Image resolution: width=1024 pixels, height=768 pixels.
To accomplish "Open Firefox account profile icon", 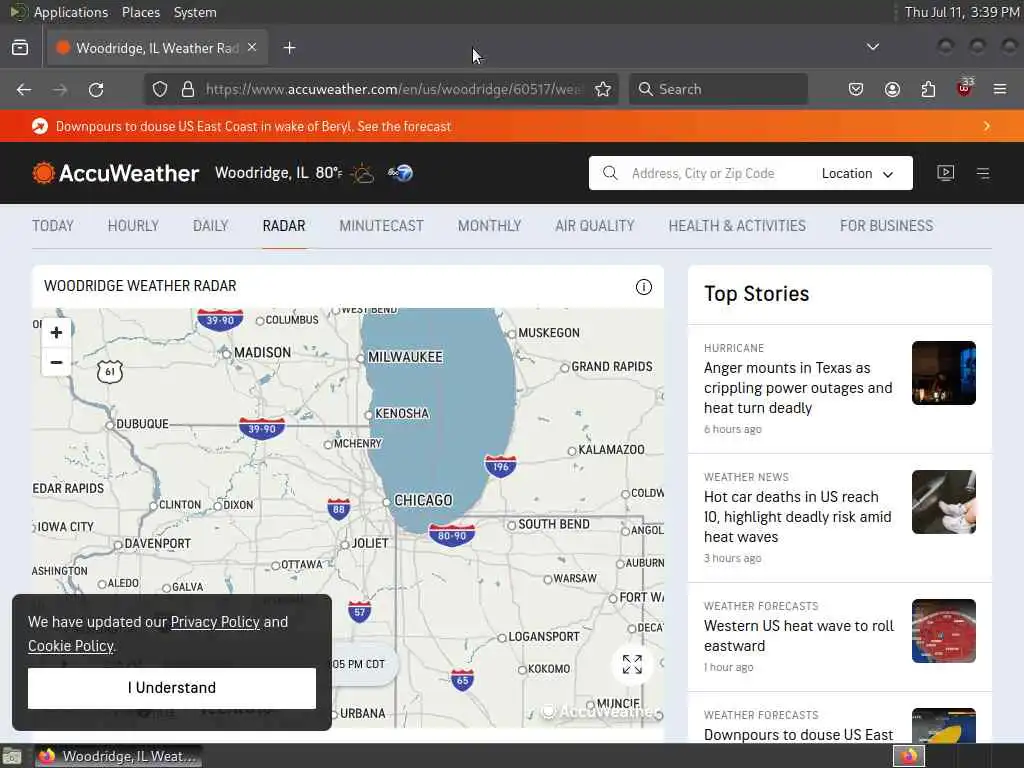I will 892,89.
